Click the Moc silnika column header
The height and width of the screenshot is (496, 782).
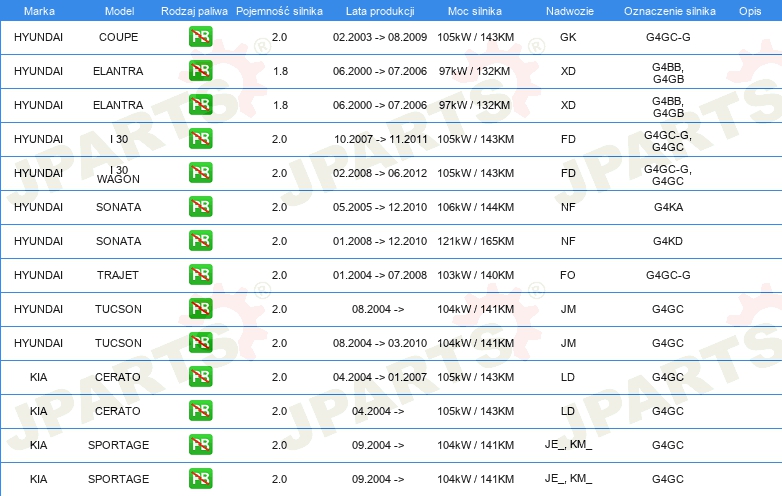(475, 10)
